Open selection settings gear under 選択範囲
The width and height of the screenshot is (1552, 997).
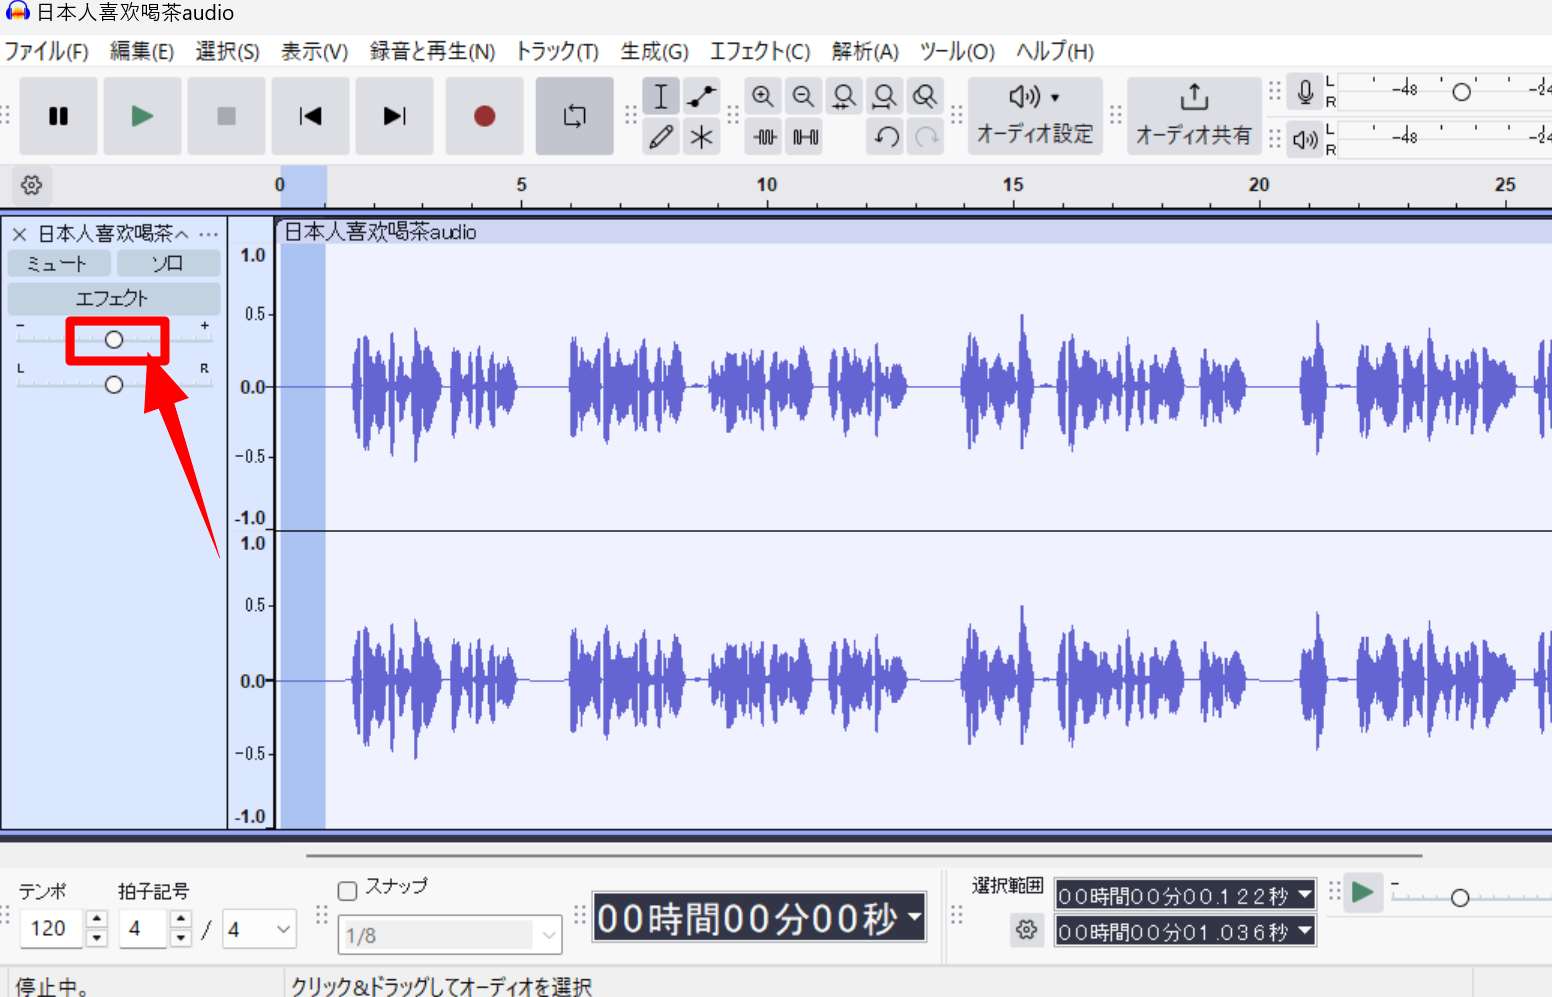coord(1027,930)
